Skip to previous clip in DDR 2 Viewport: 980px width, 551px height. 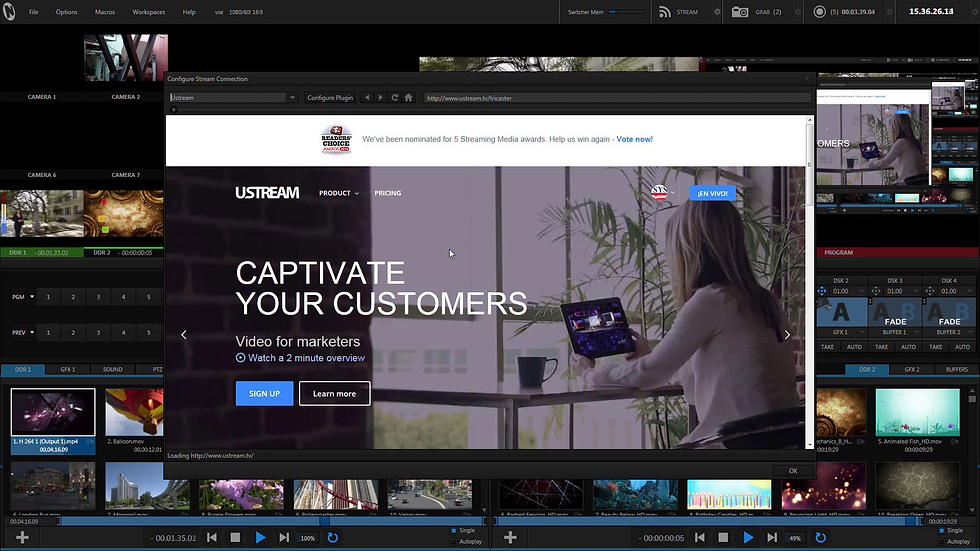700,537
